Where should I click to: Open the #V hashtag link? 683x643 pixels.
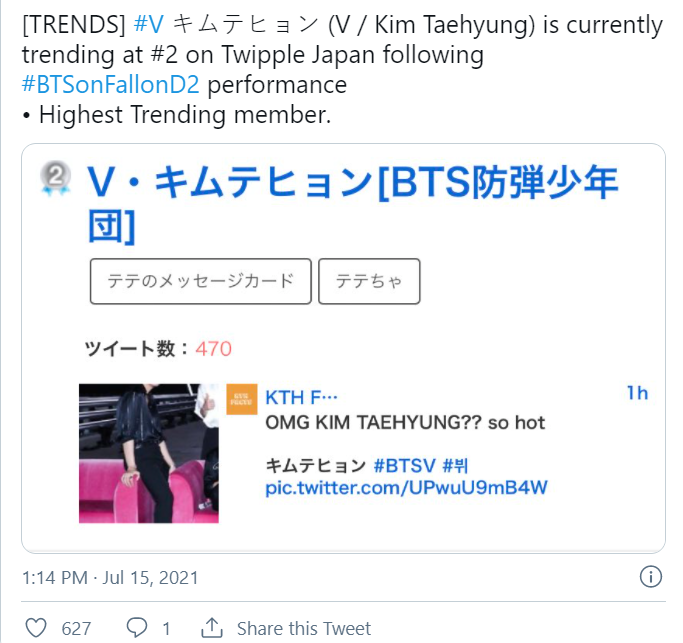tap(149, 24)
